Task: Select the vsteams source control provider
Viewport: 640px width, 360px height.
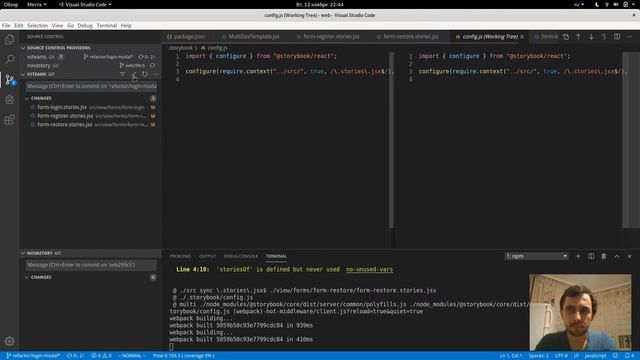Action: [91, 57]
